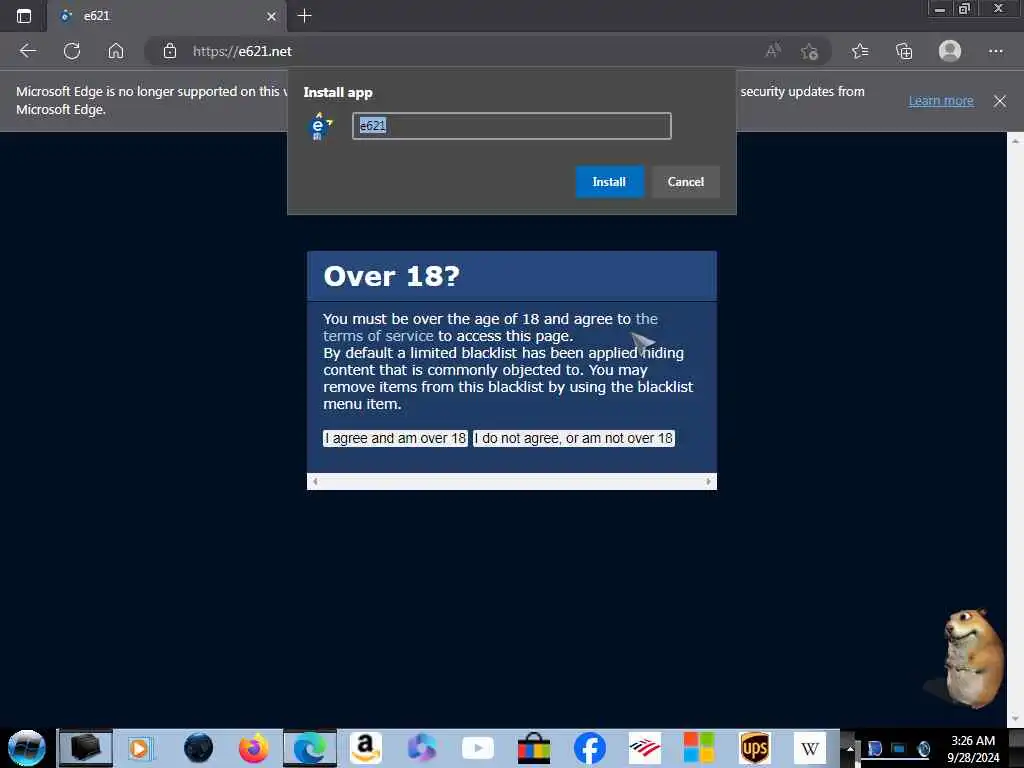
Task: Show hidden system tray icons arrow
Action: pos(850,748)
